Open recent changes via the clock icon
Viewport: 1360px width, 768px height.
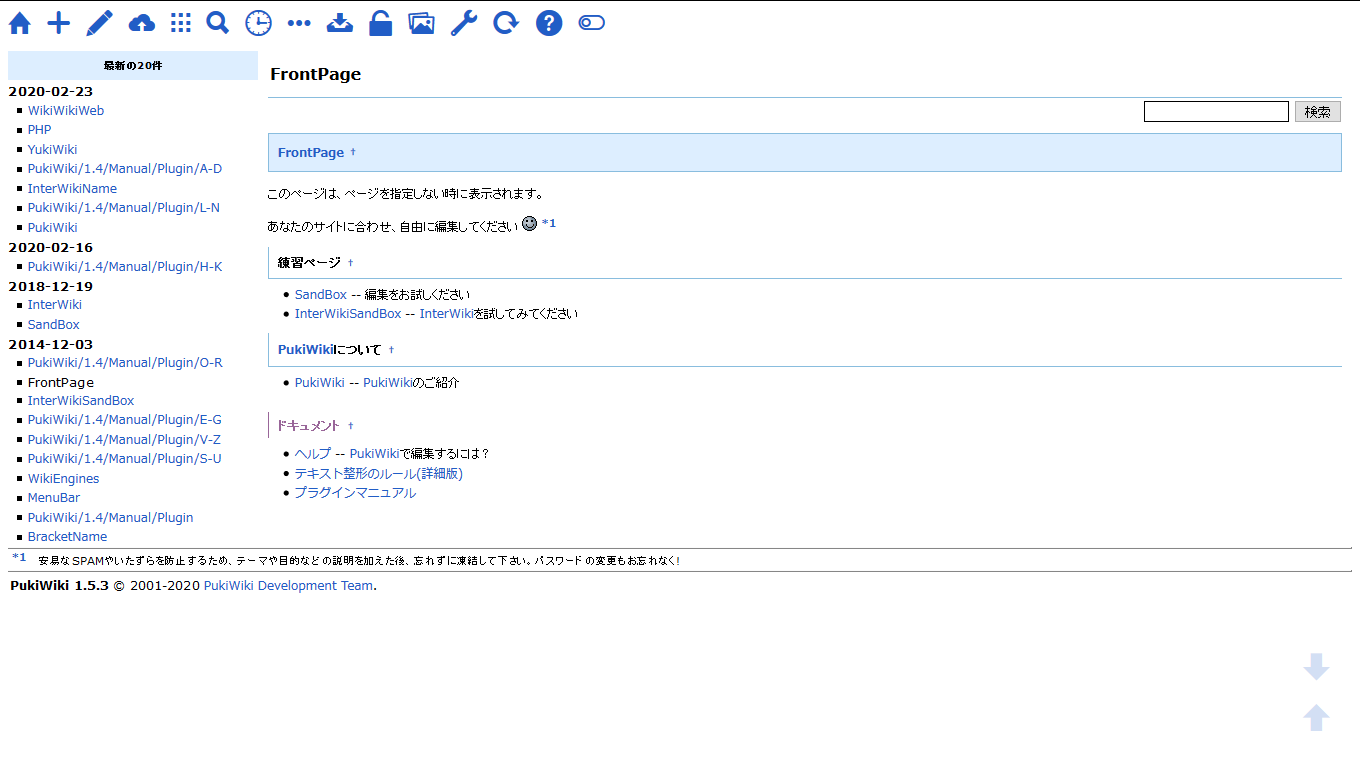(258, 23)
